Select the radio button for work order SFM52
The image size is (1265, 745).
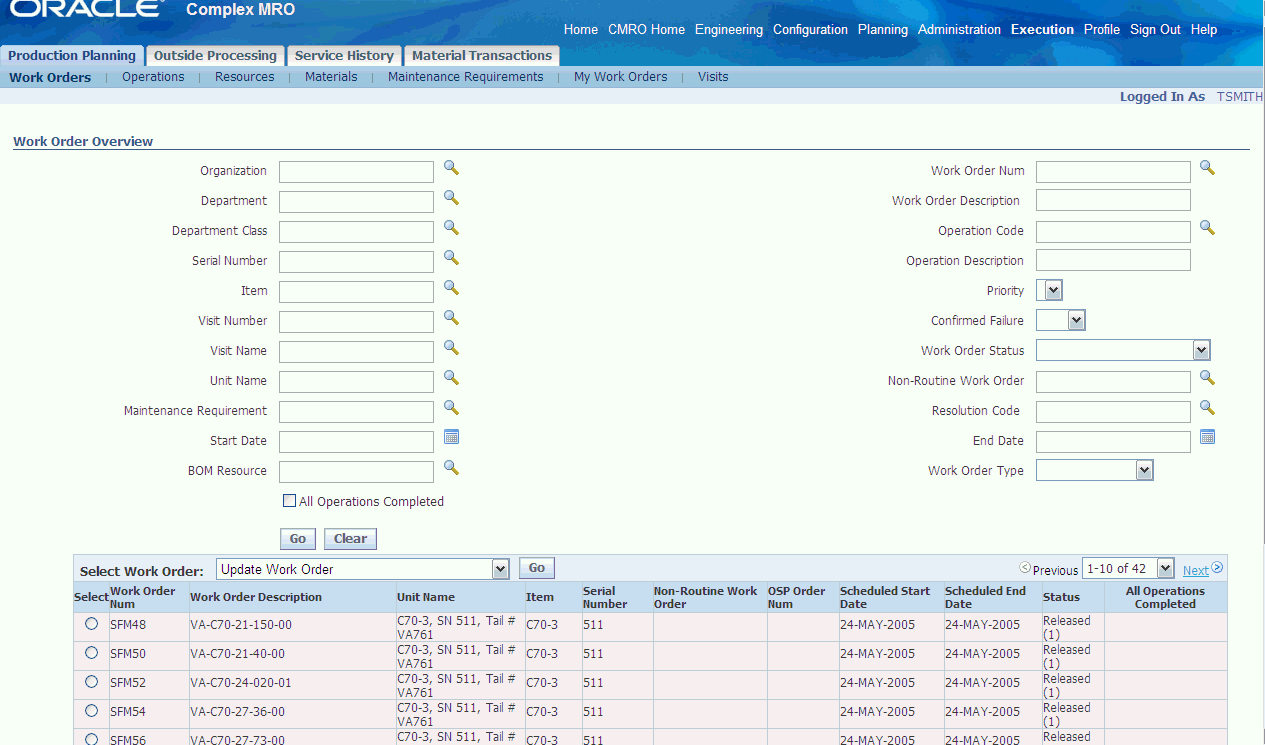pos(91,681)
